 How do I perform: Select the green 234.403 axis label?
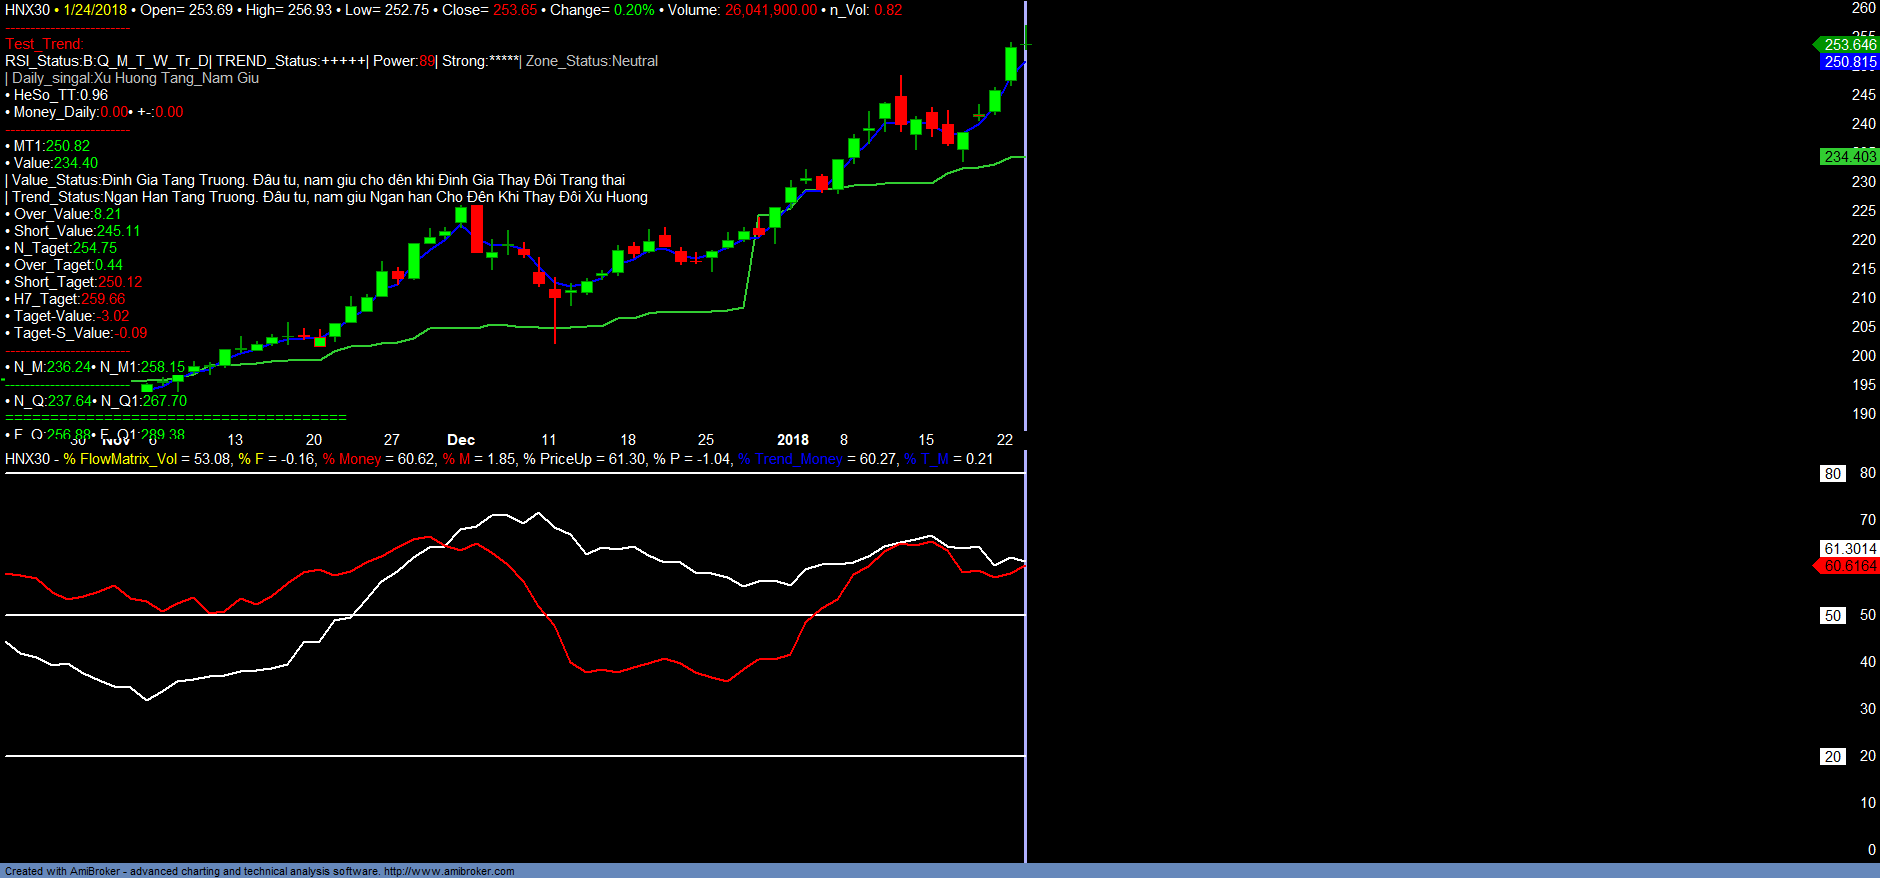(x=1849, y=157)
